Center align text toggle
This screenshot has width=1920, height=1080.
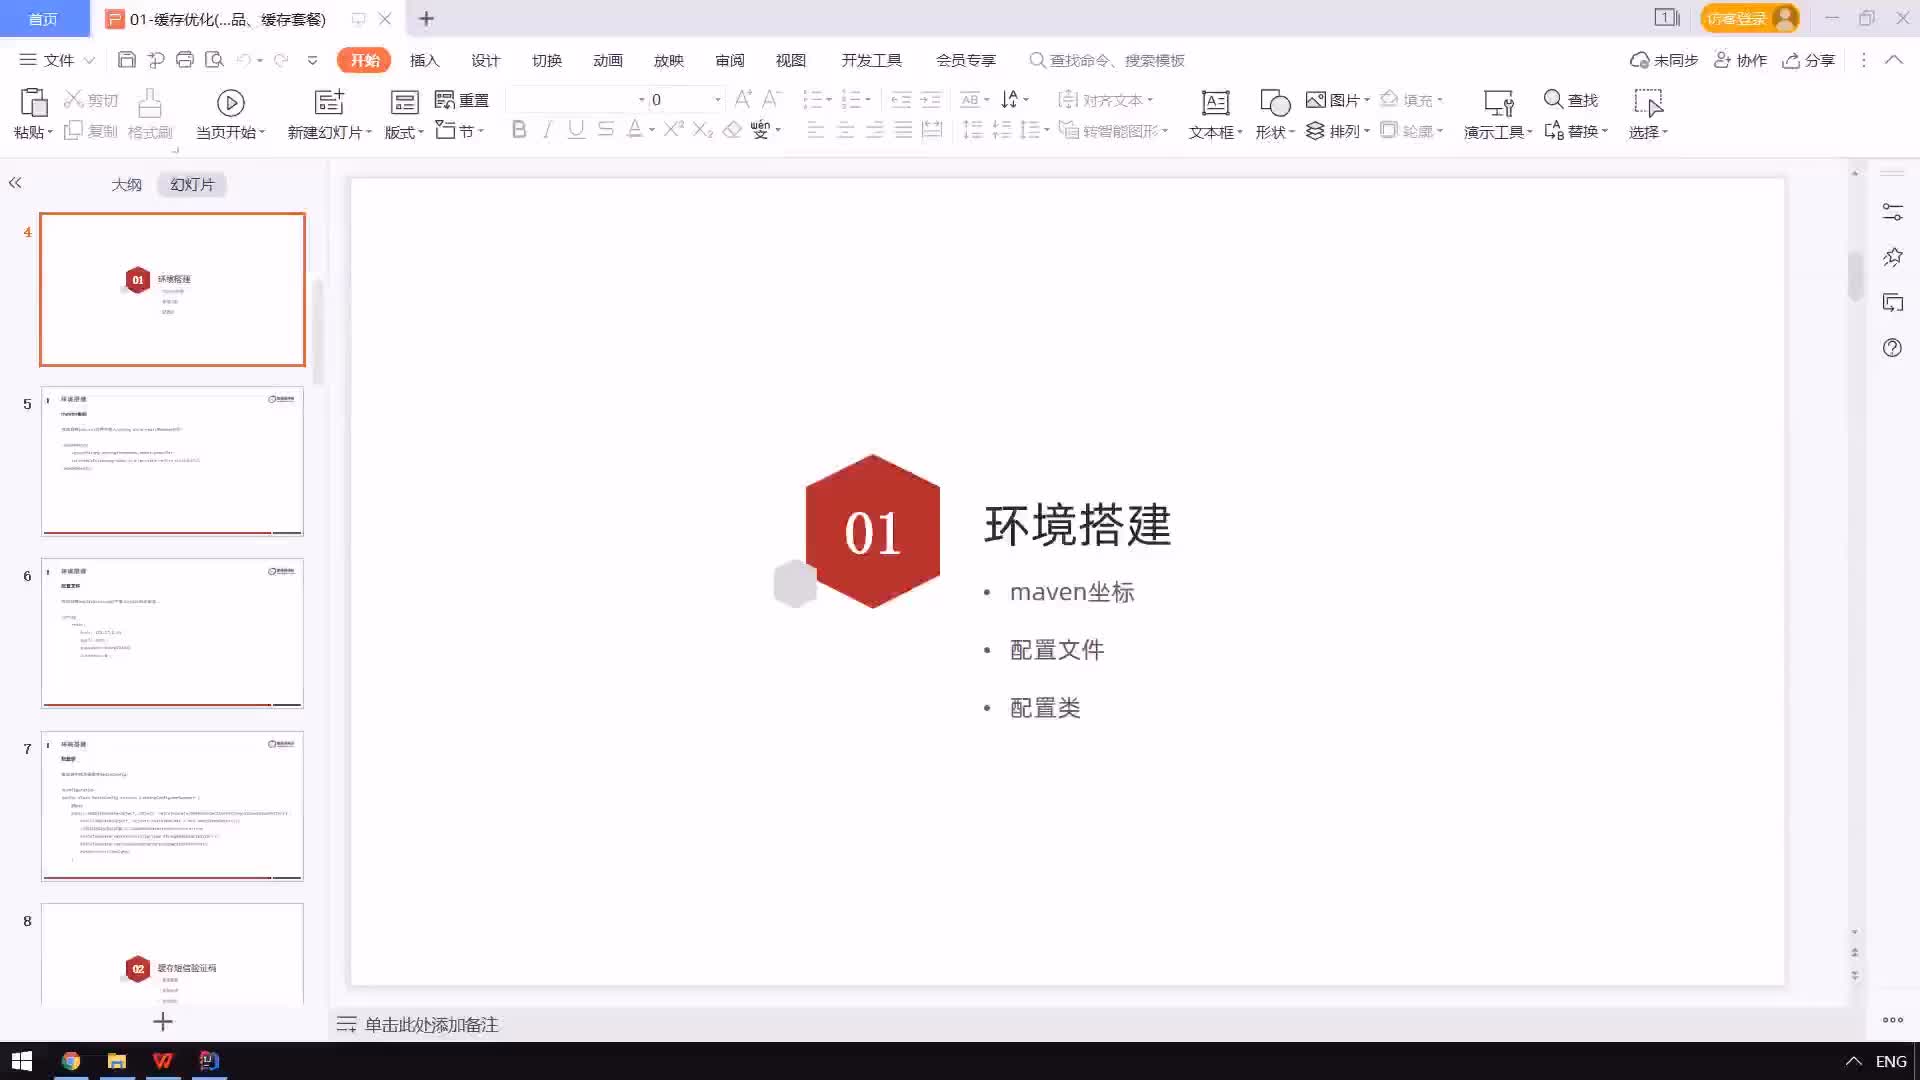click(x=845, y=130)
